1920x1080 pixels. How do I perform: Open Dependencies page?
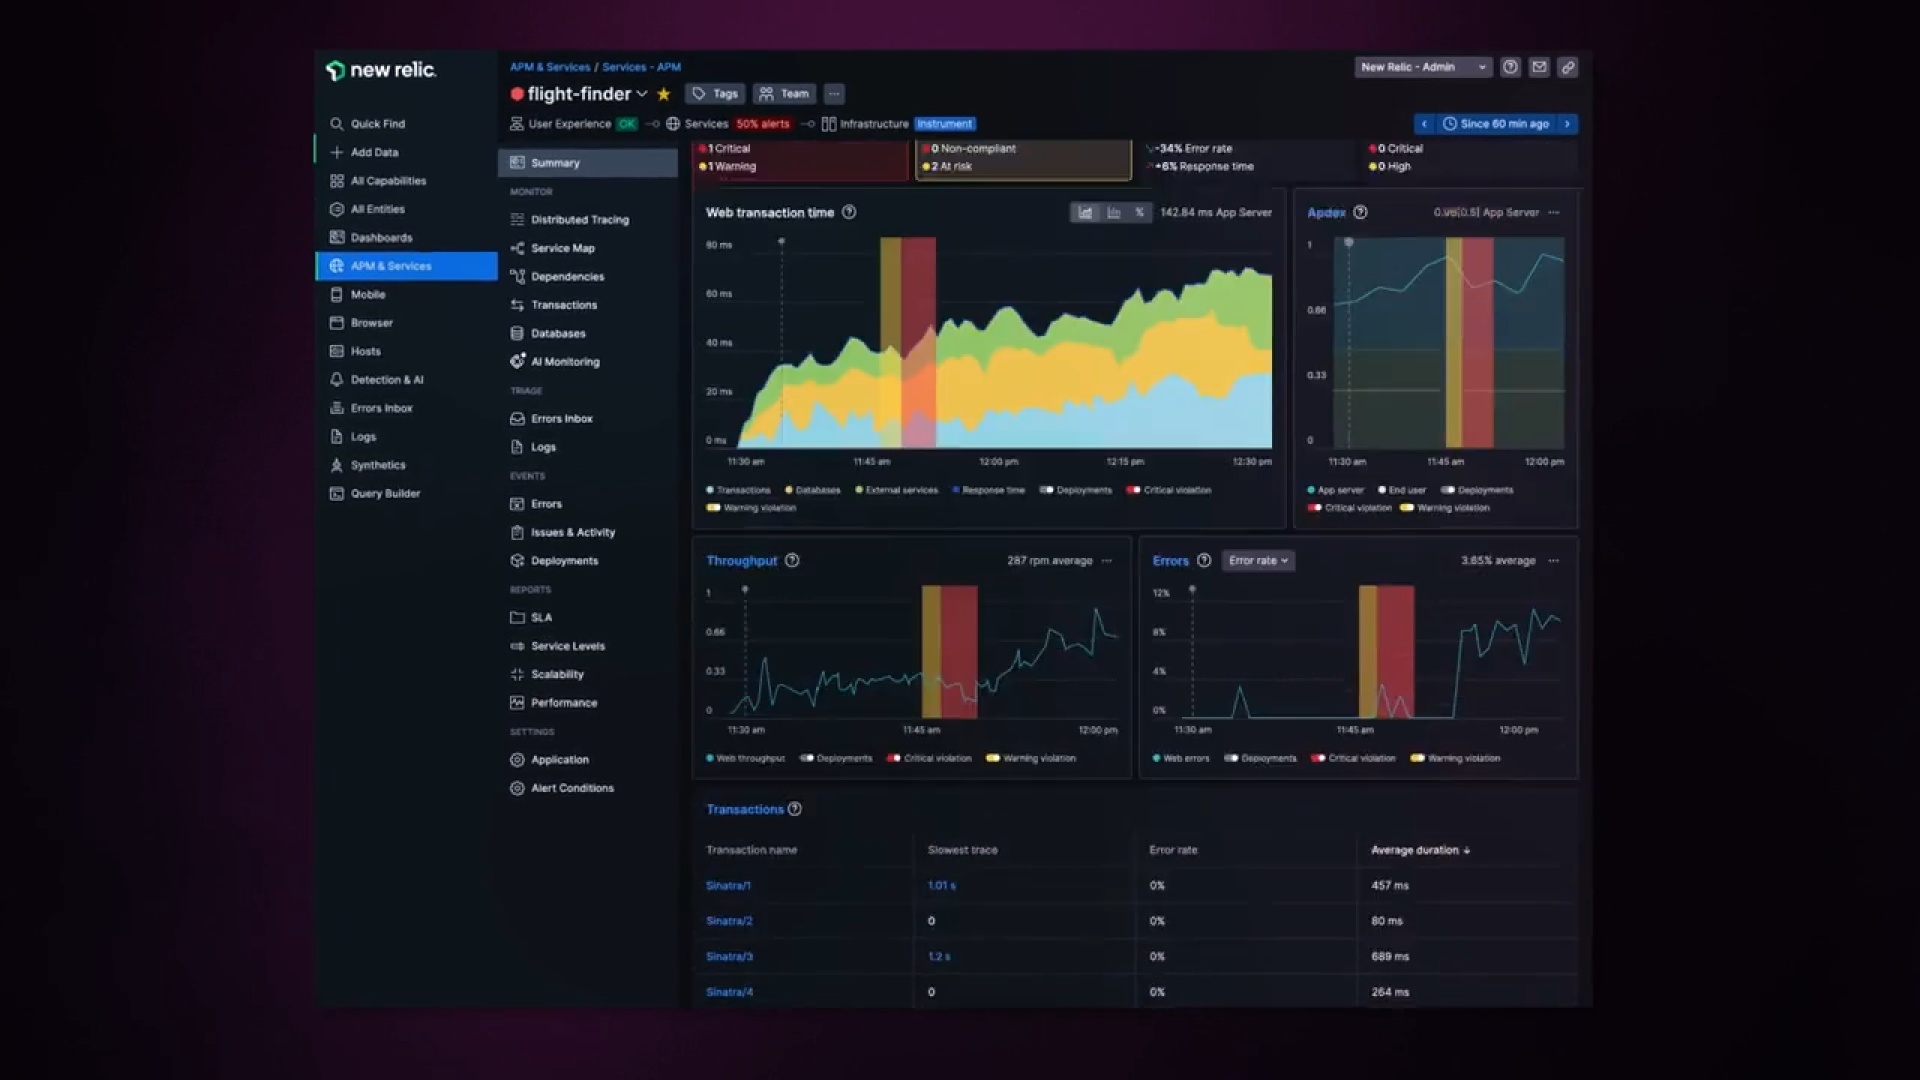[x=558, y=277]
